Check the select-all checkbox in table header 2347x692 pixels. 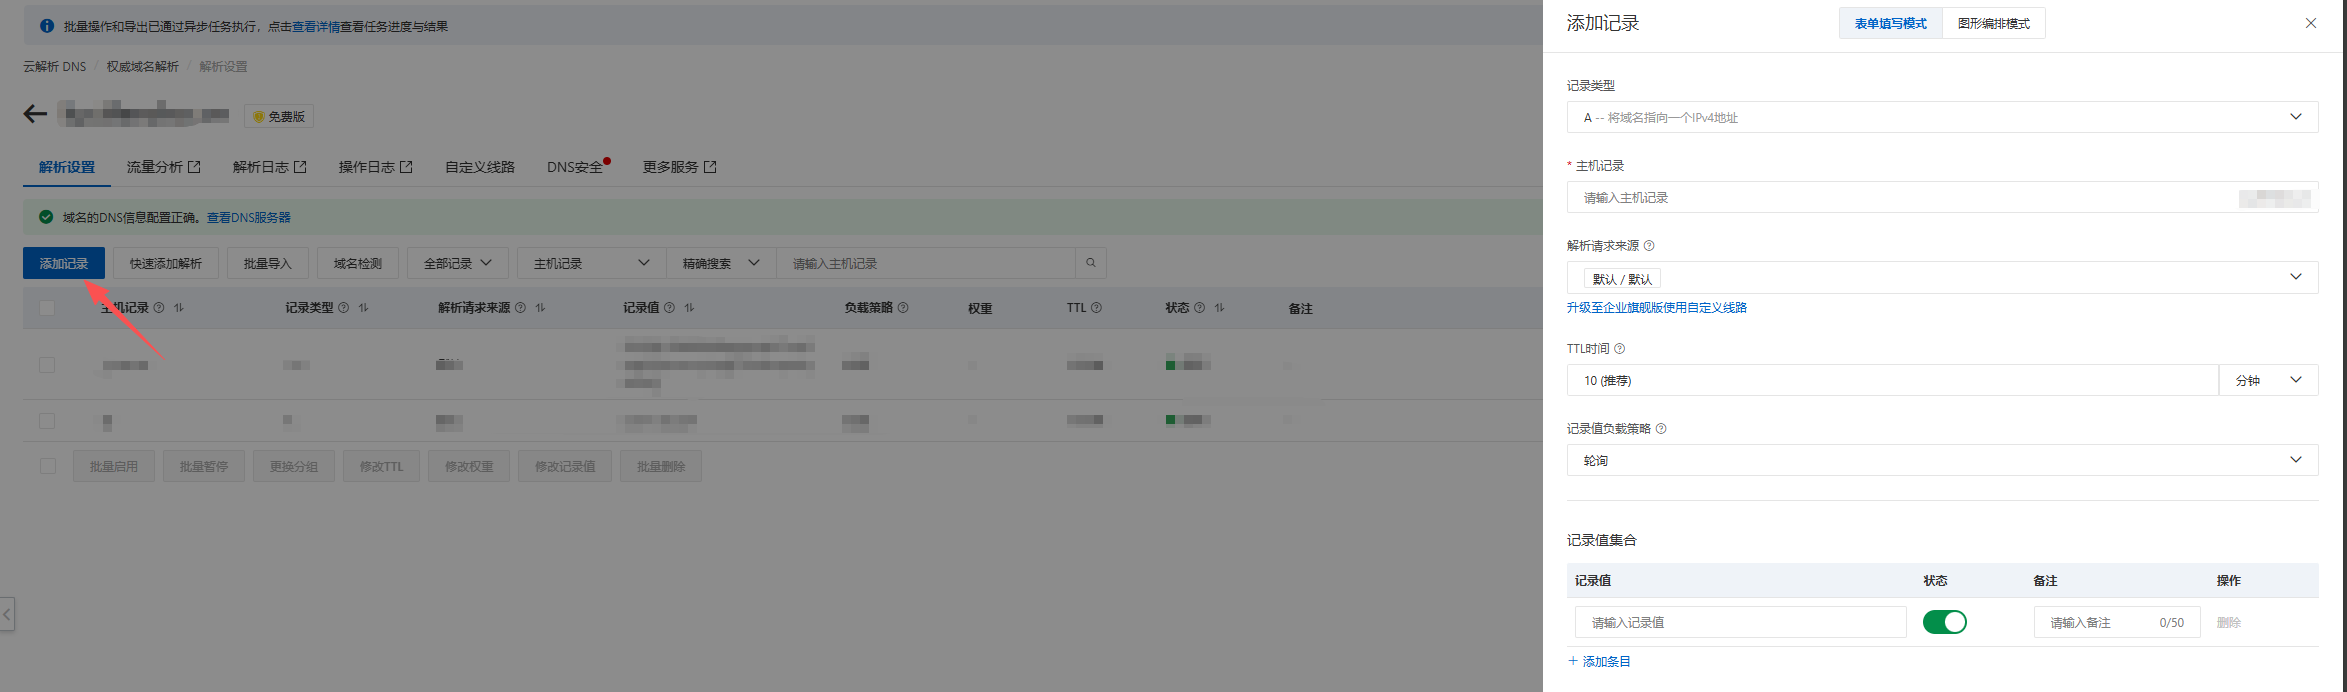[47, 308]
